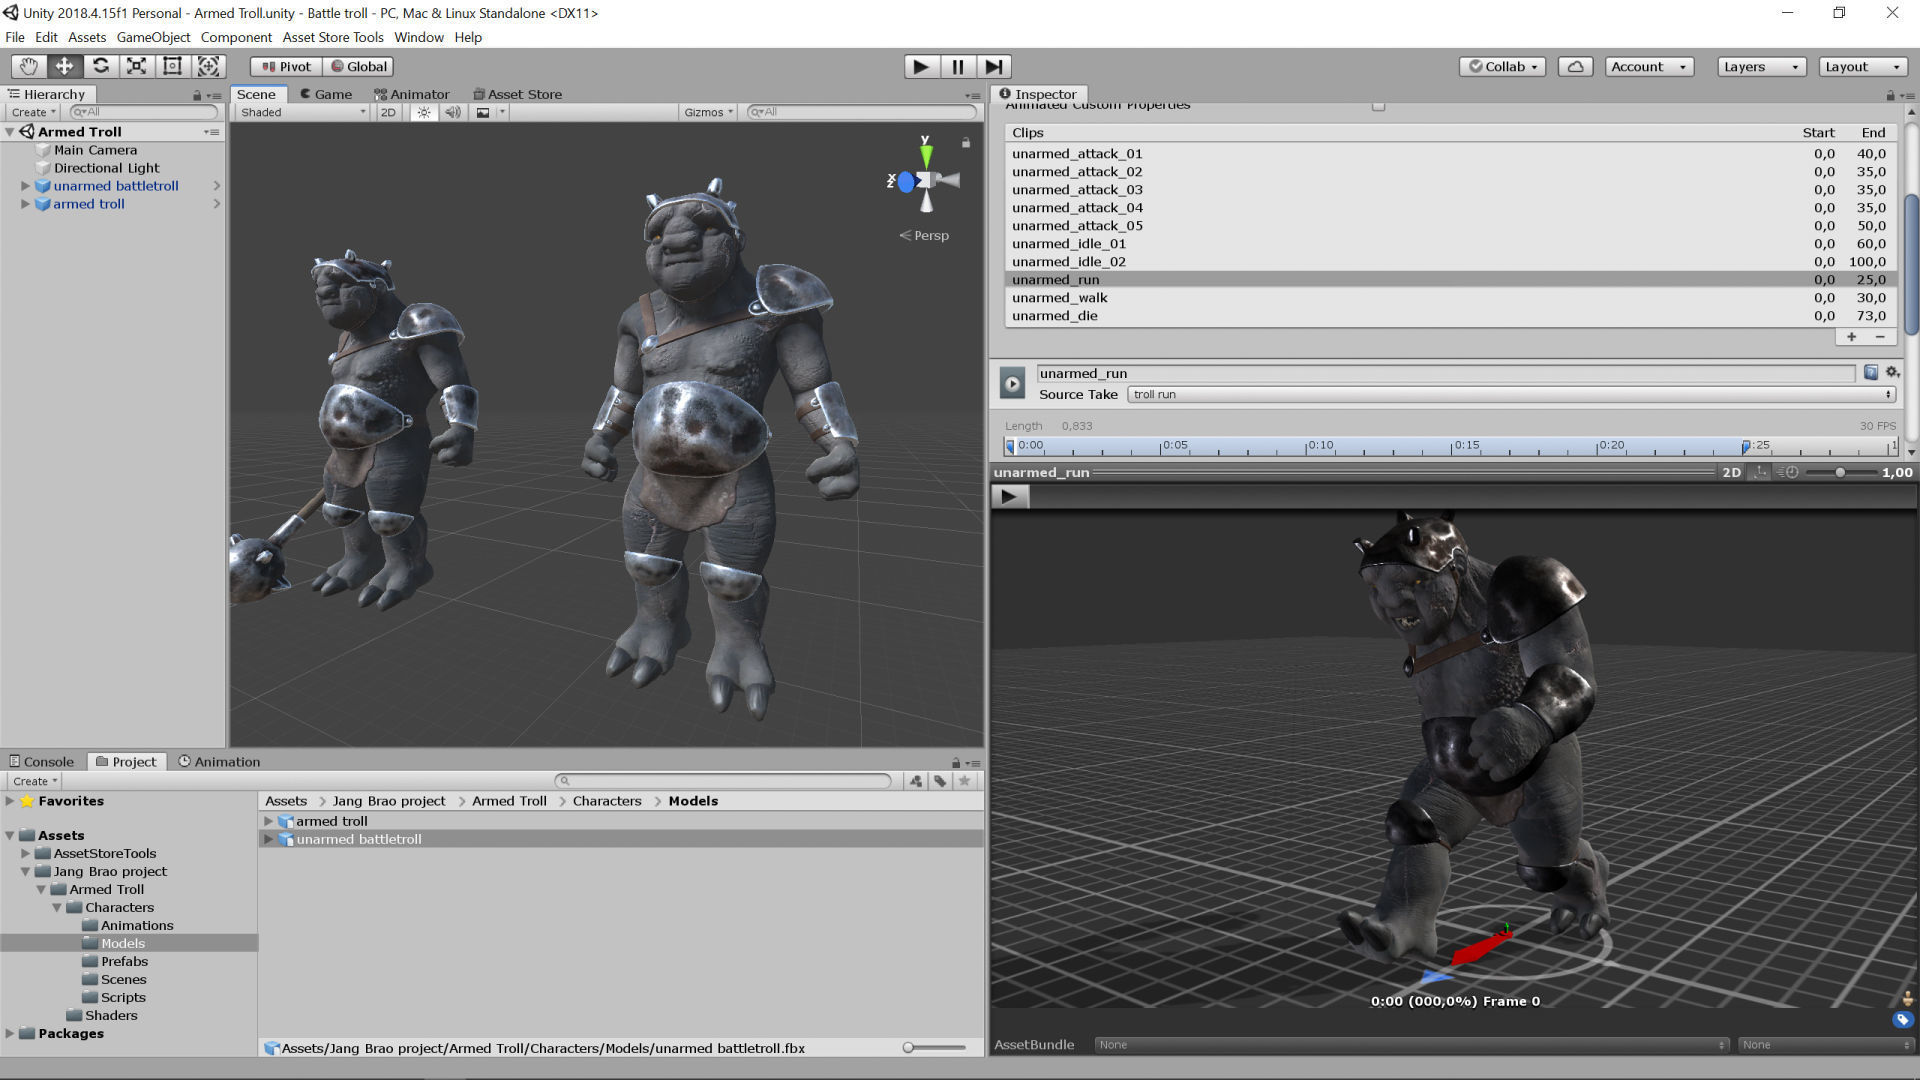Select the combined Transform tool
Viewport: 1920px width, 1080px height.
pos(208,66)
